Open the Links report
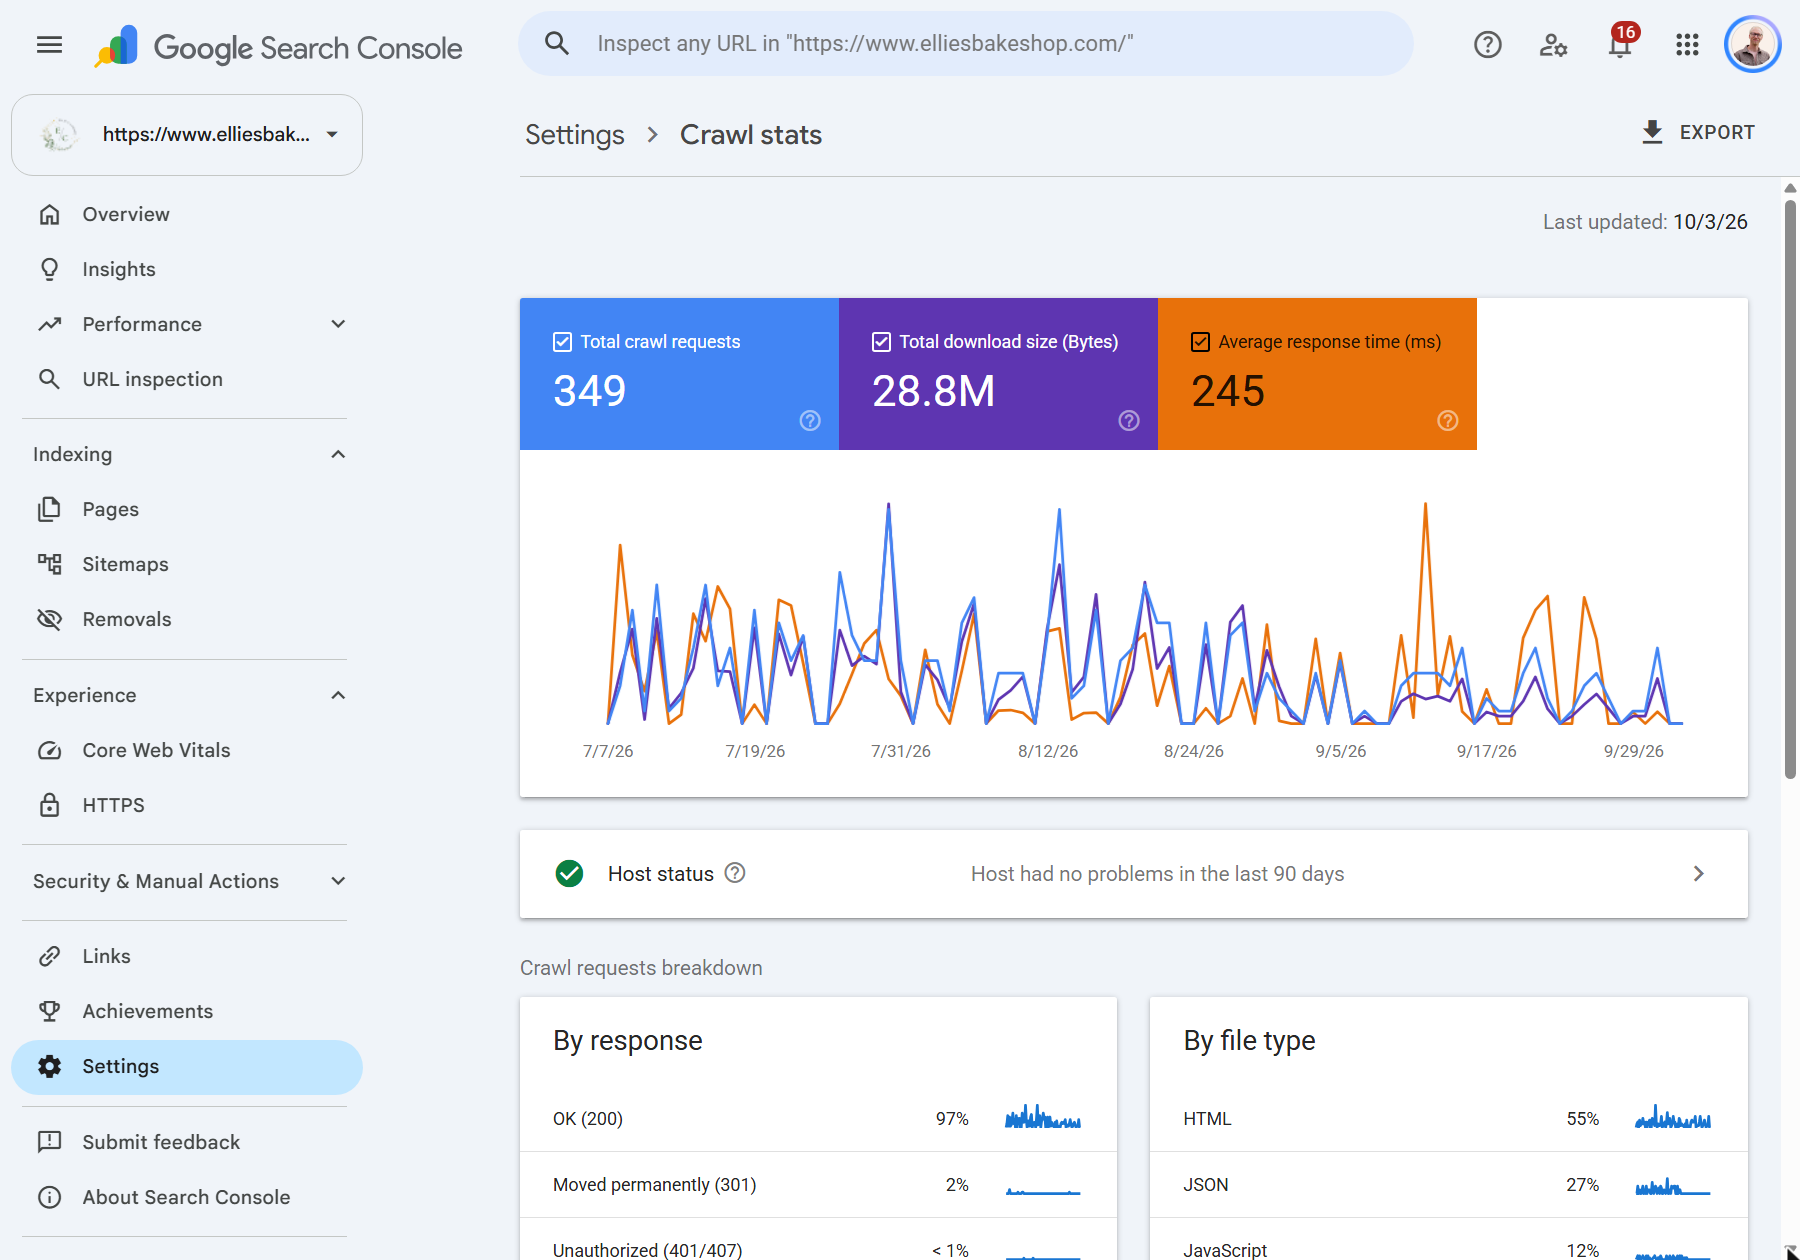This screenshot has width=1800, height=1260. point(187,956)
